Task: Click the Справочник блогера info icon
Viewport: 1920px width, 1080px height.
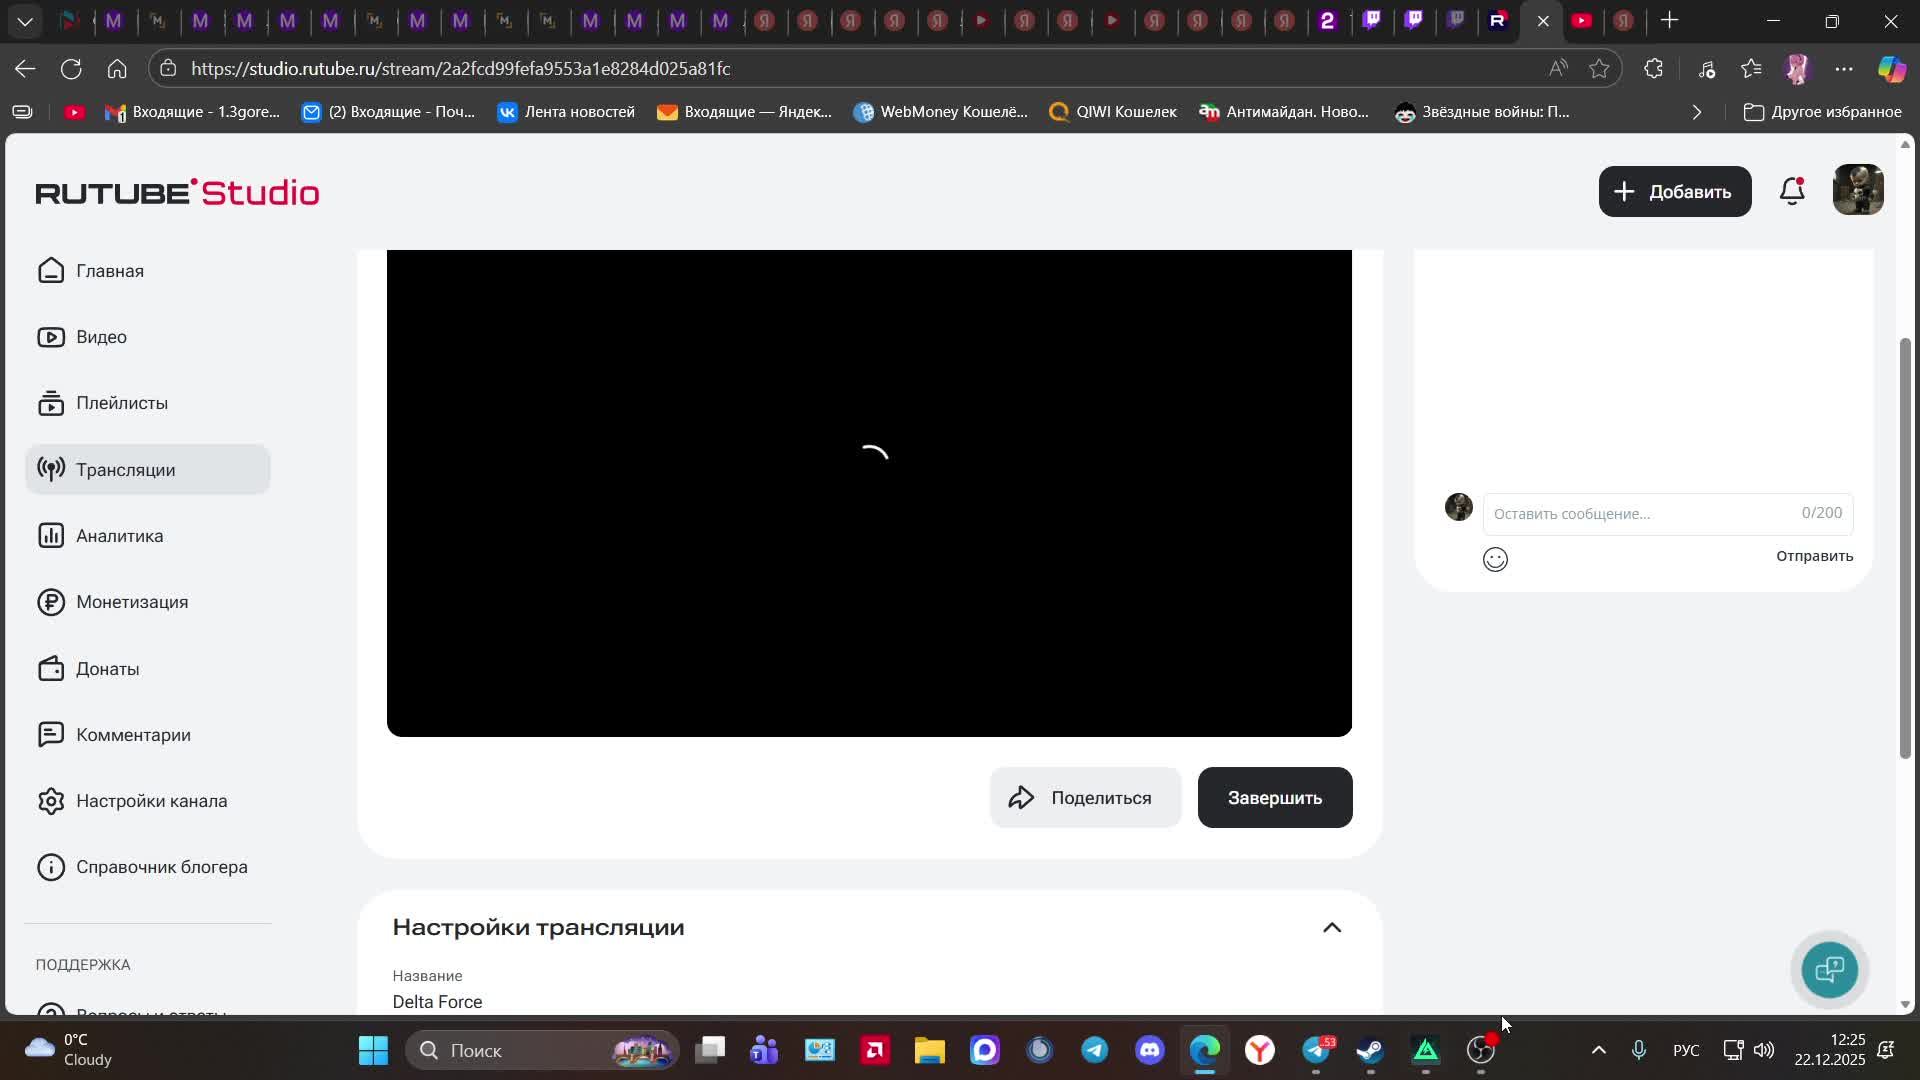Action: [x=51, y=867]
